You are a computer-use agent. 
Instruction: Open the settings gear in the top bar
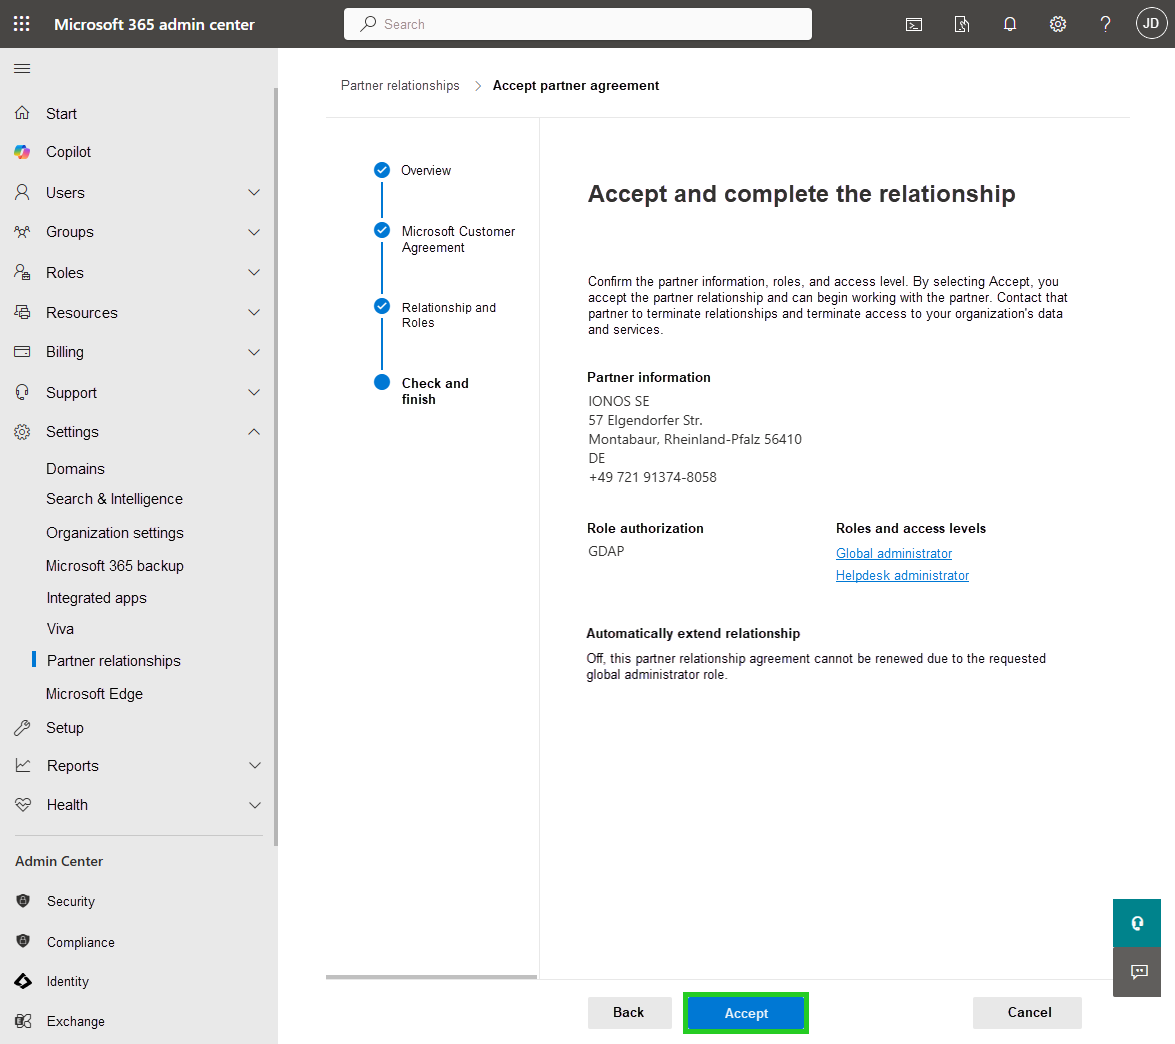tap(1057, 23)
